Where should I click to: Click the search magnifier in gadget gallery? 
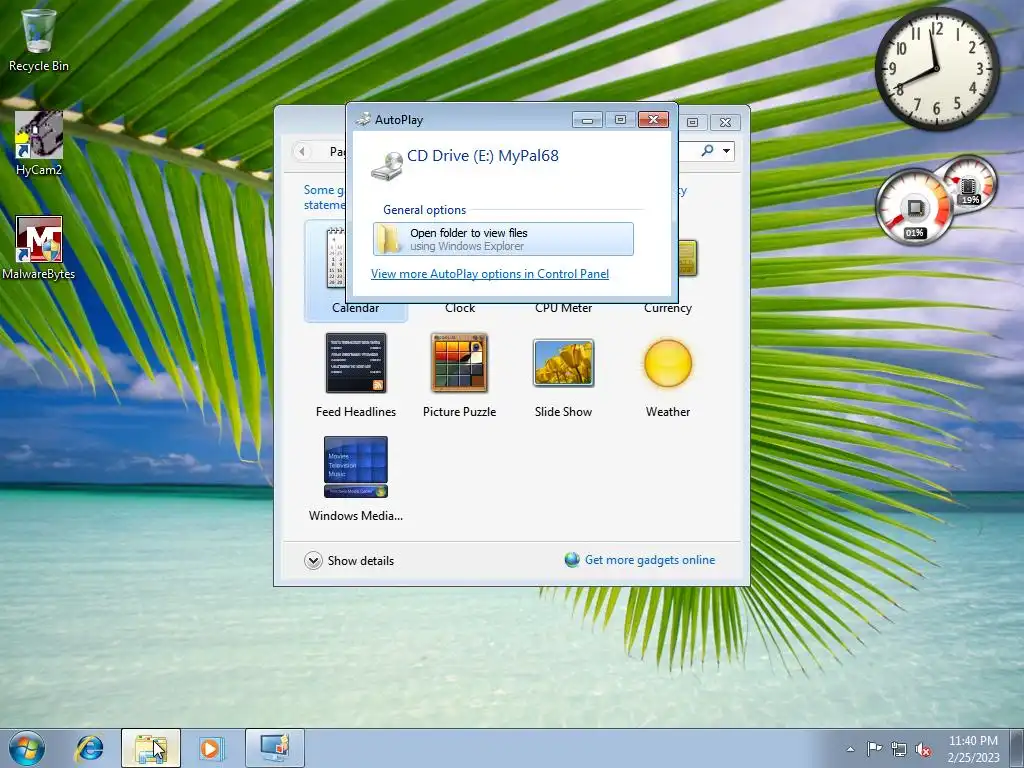tap(707, 151)
